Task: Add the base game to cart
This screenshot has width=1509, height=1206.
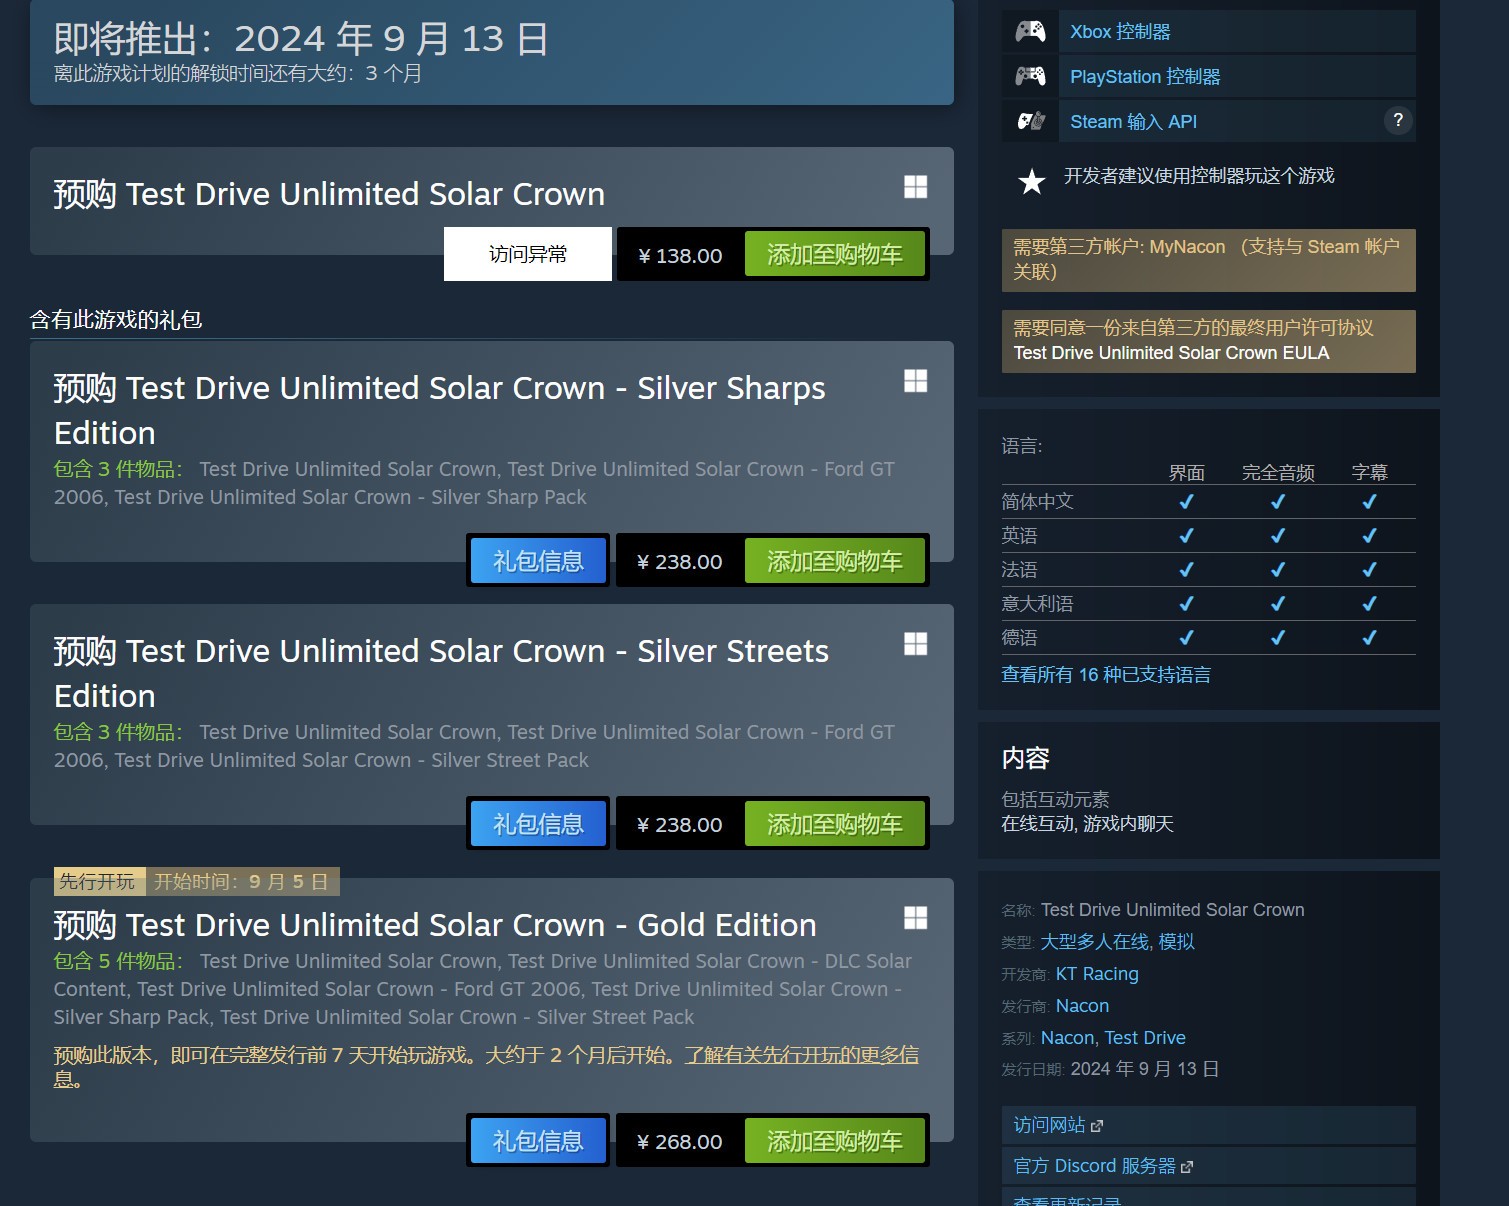Action: point(835,254)
